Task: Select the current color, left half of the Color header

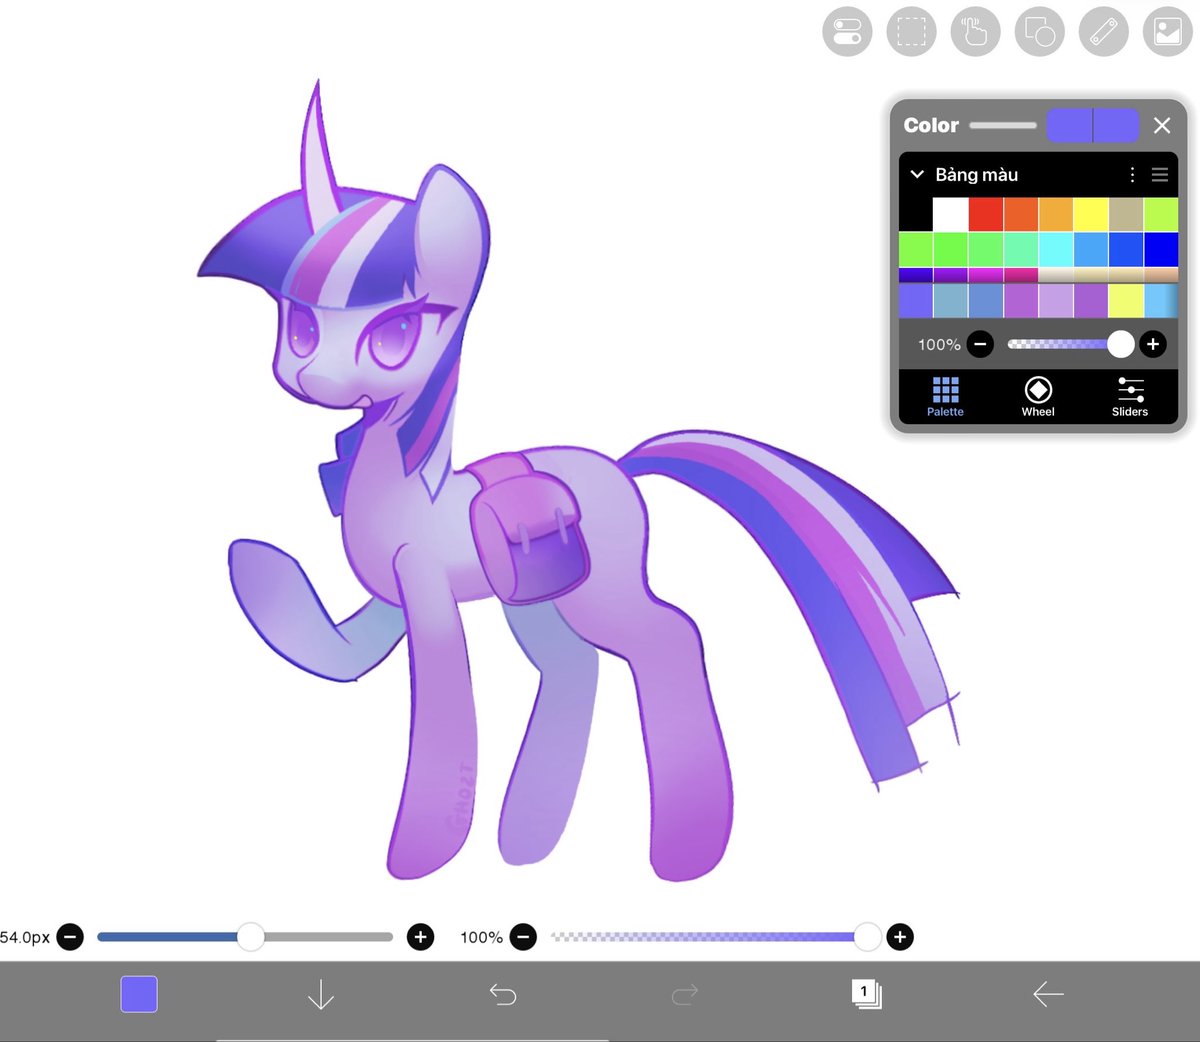Action: point(1069,125)
